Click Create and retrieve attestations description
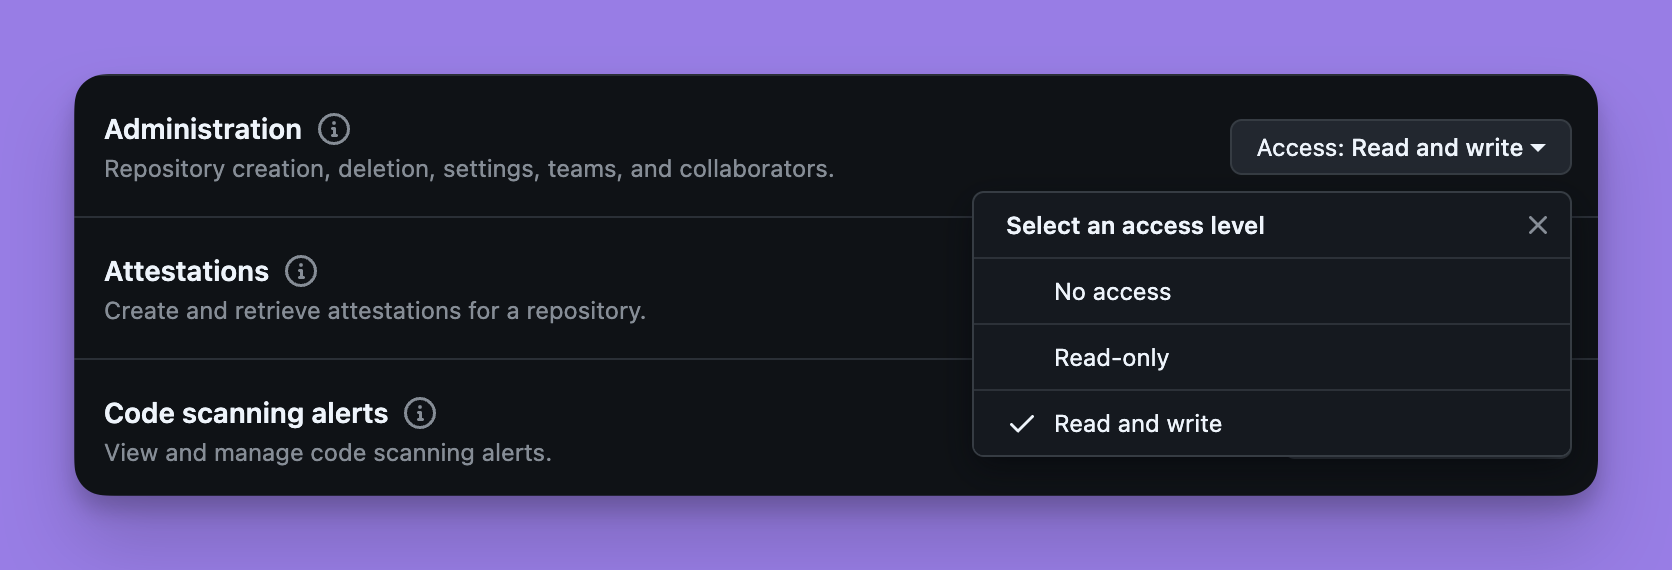Viewport: 1672px width, 570px height. coord(375,311)
